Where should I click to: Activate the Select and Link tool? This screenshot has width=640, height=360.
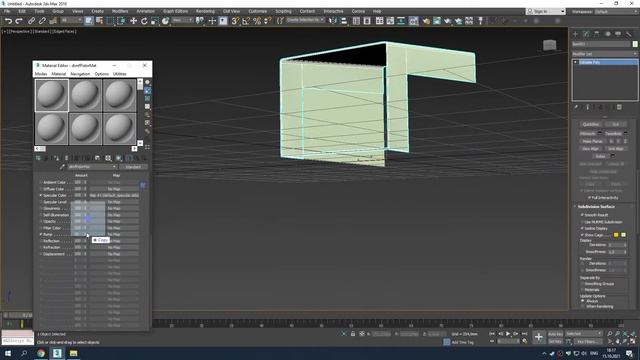click(31, 20)
